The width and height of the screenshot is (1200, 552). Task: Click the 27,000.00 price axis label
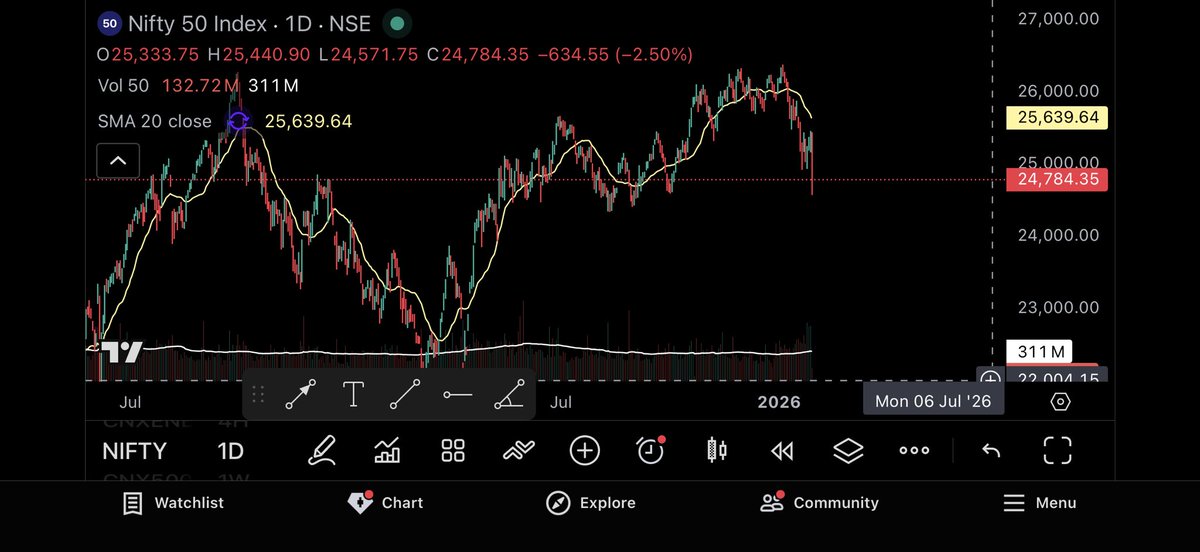1058,18
